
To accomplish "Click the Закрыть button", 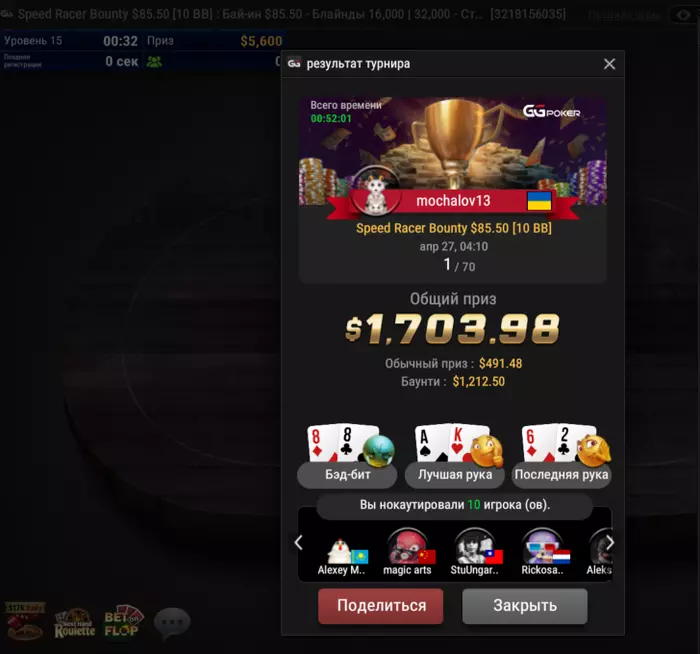I will pos(525,606).
